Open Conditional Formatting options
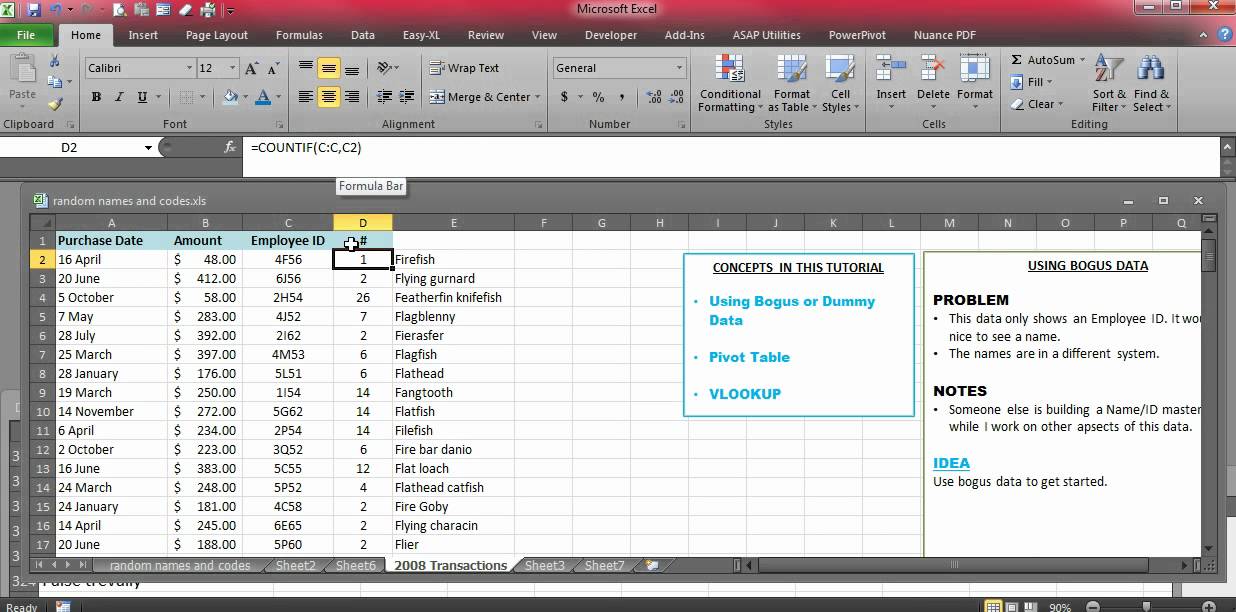The image size is (1236, 612). pyautogui.click(x=729, y=87)
